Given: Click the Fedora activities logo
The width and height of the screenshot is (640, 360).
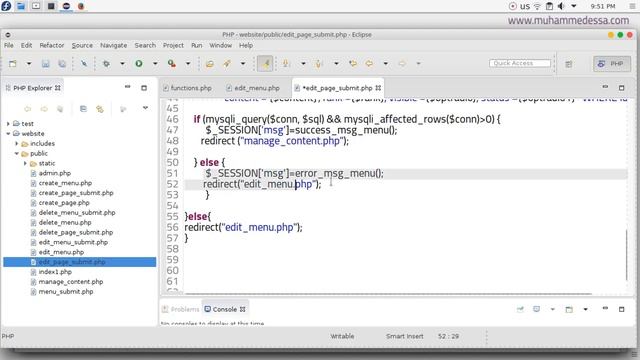Looking at the screenshot, I should pos(6,6).
